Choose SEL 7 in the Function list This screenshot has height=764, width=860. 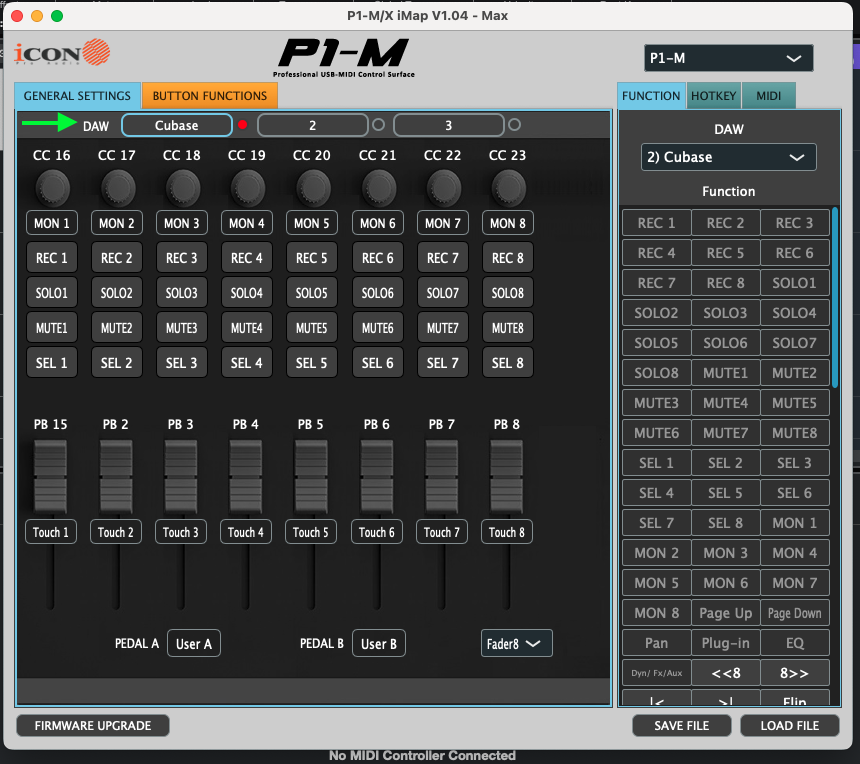point(657,523)
